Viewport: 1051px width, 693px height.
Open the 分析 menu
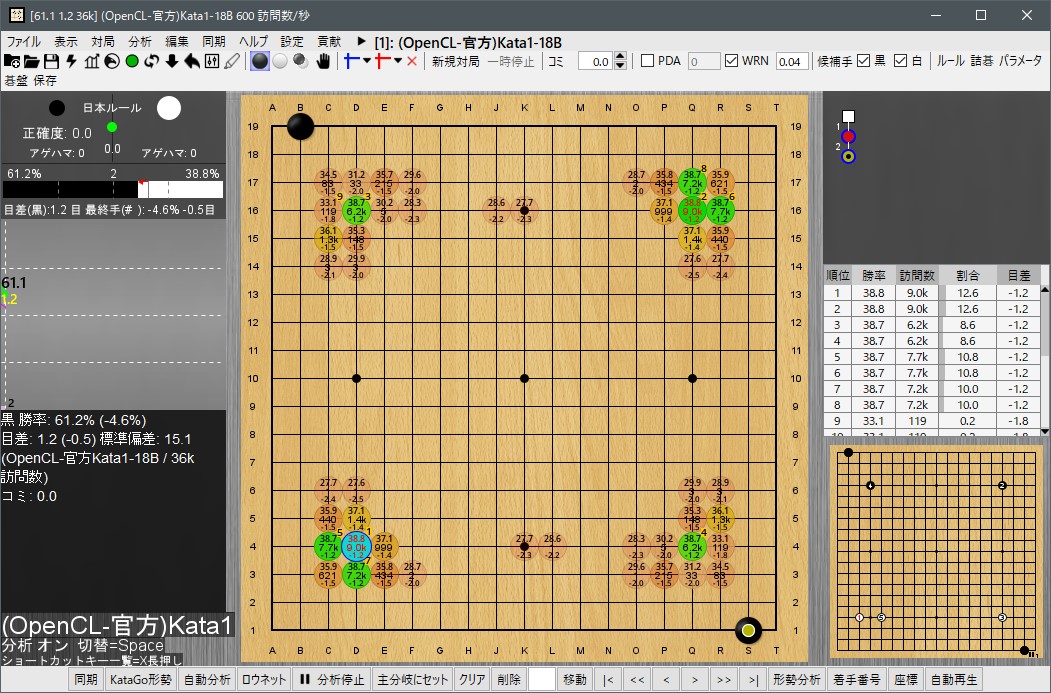(140, 42)
